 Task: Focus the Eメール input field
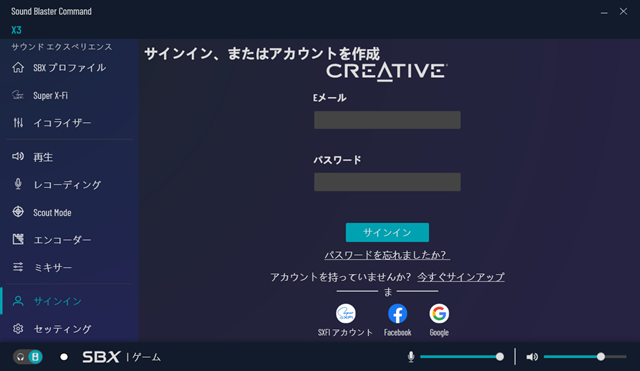click(387, 120)
